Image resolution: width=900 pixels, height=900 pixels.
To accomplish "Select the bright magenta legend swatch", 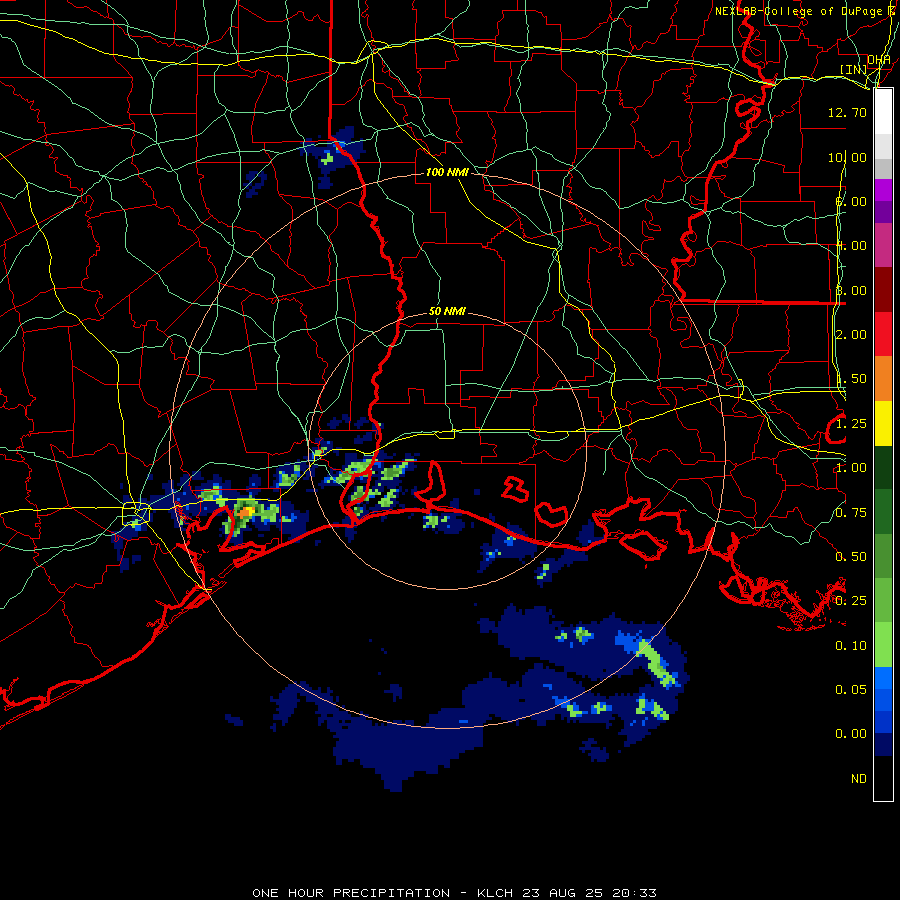I will pos(883,190).
